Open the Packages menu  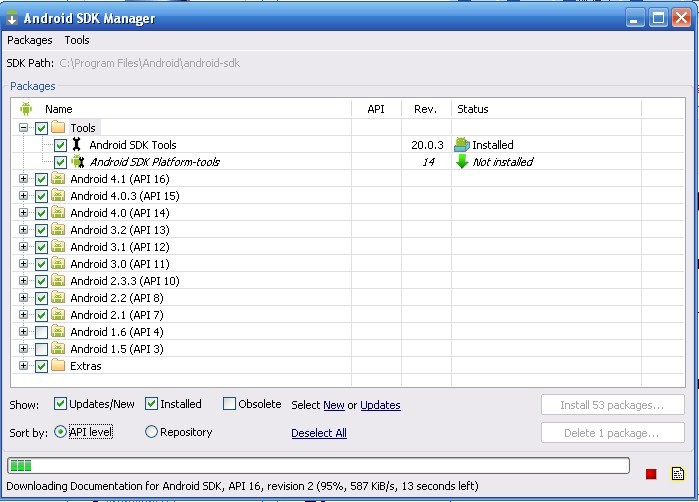(x=29, y=40)
